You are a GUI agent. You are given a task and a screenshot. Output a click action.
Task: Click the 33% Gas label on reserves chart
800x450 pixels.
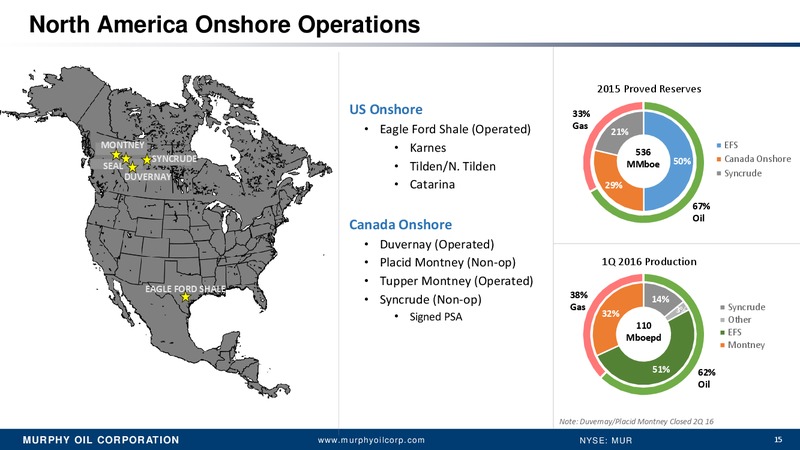[x=581, y=119]
